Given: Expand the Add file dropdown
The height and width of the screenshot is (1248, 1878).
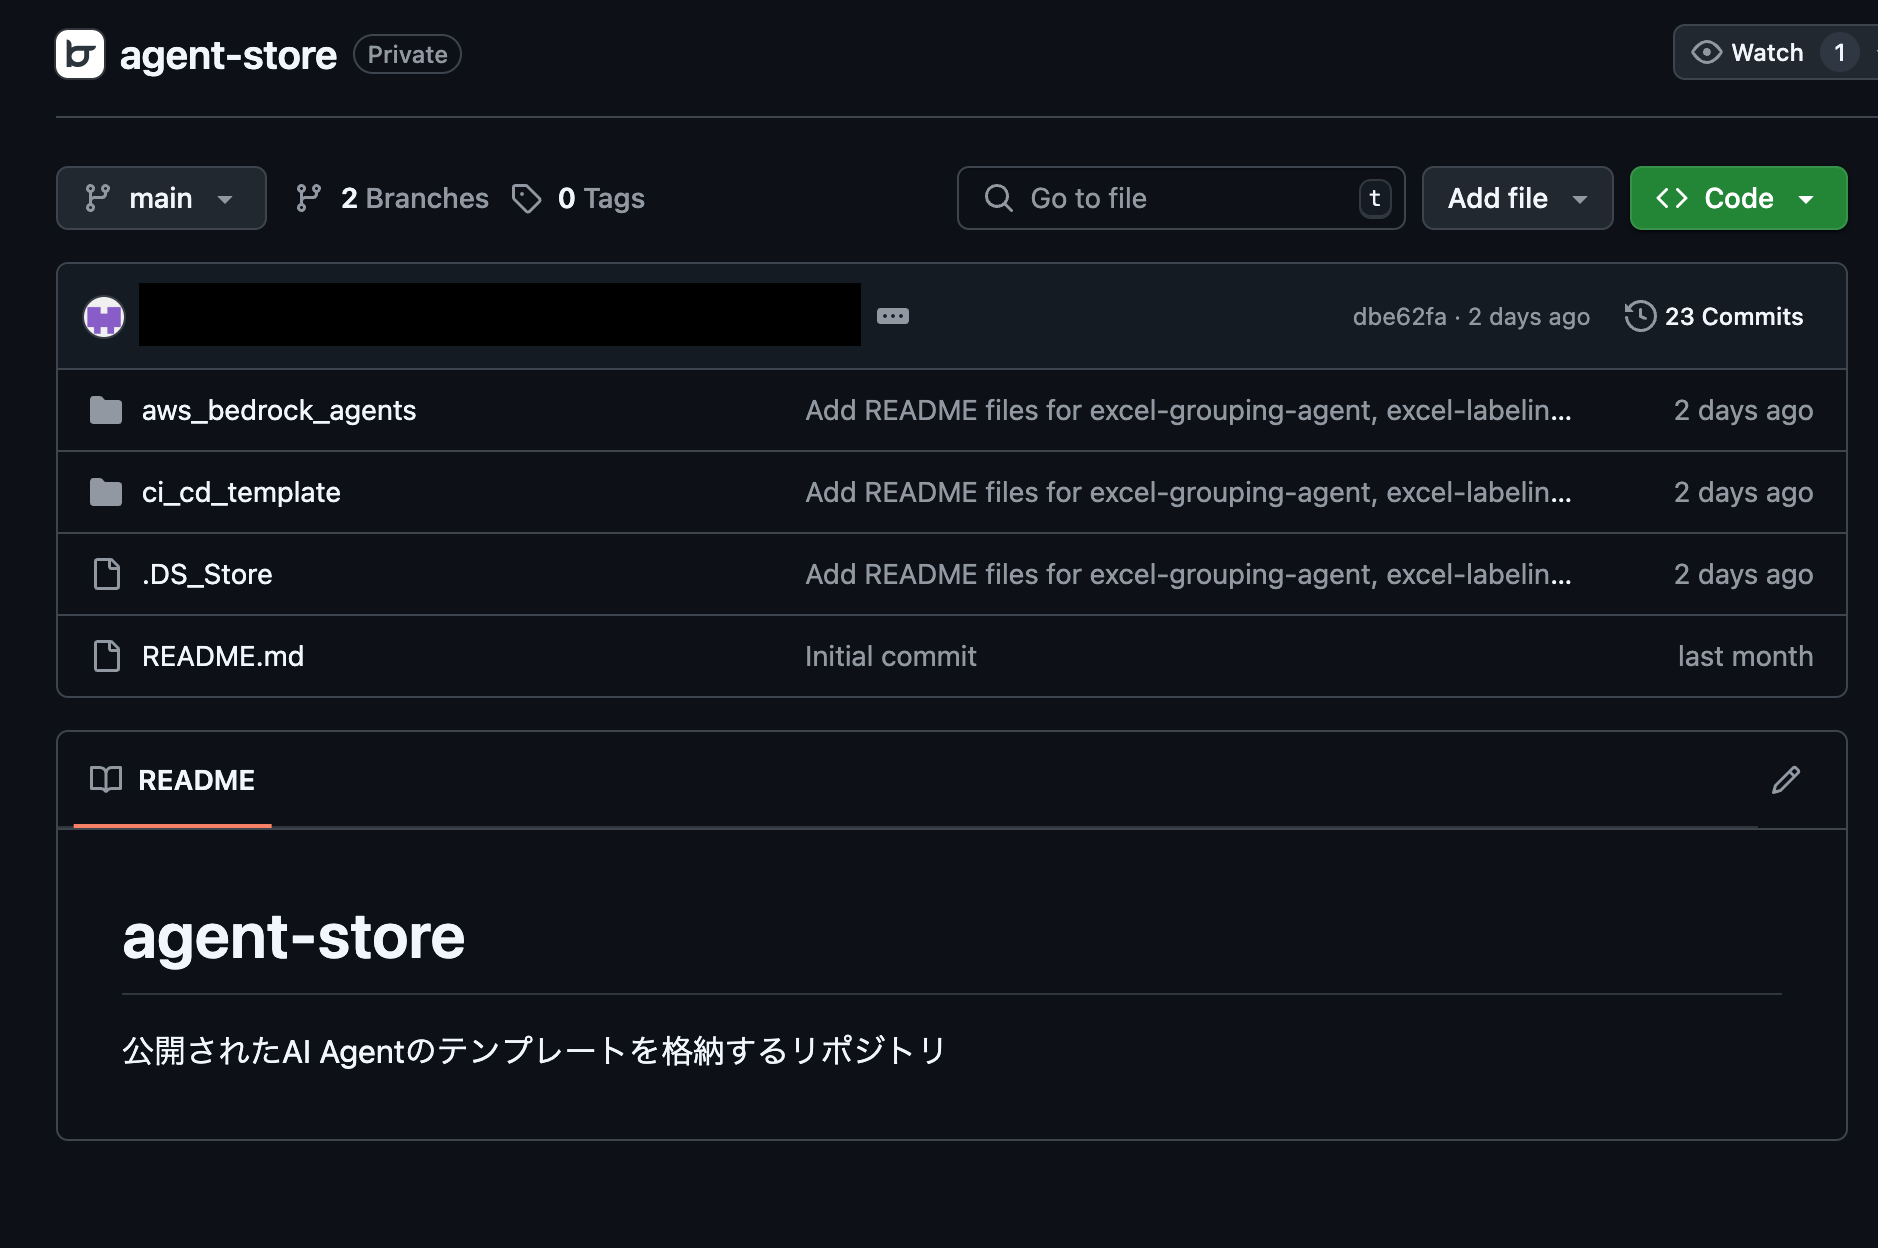Looking at the screenshot, I should [x=1516, y=198].
